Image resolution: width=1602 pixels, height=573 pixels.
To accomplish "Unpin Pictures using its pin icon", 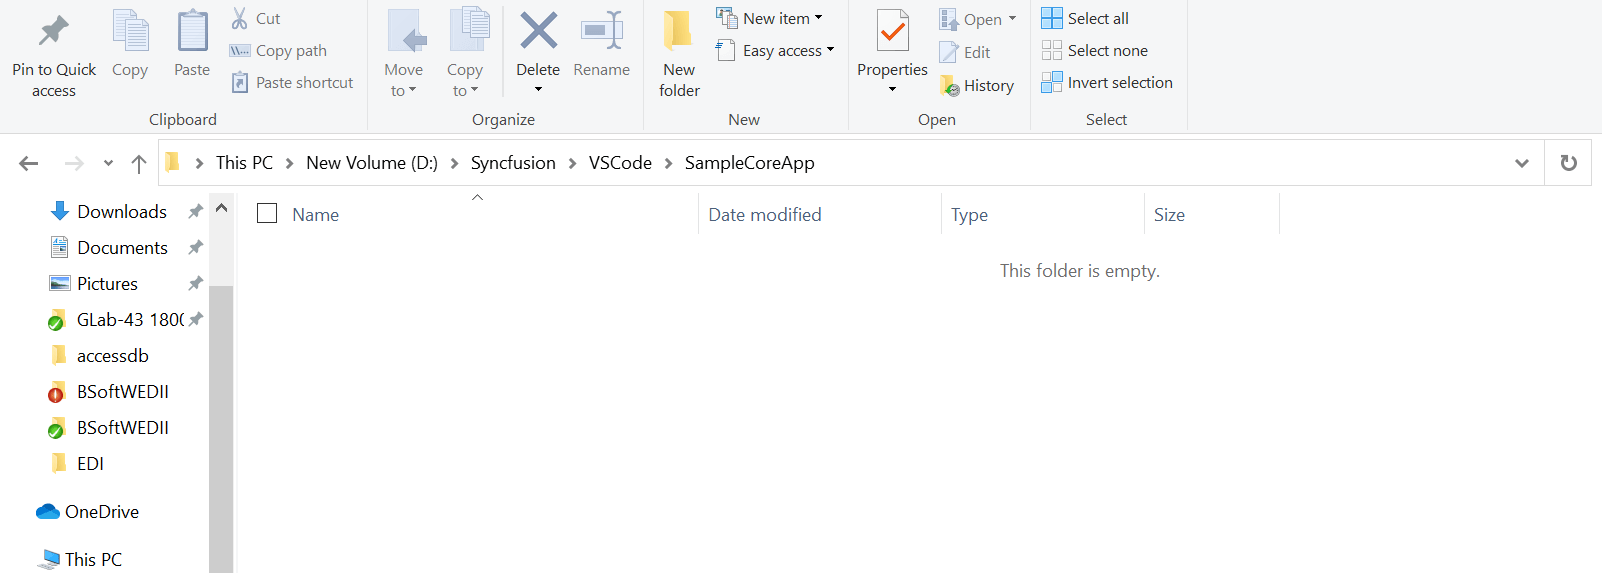I will pos(196,283).
